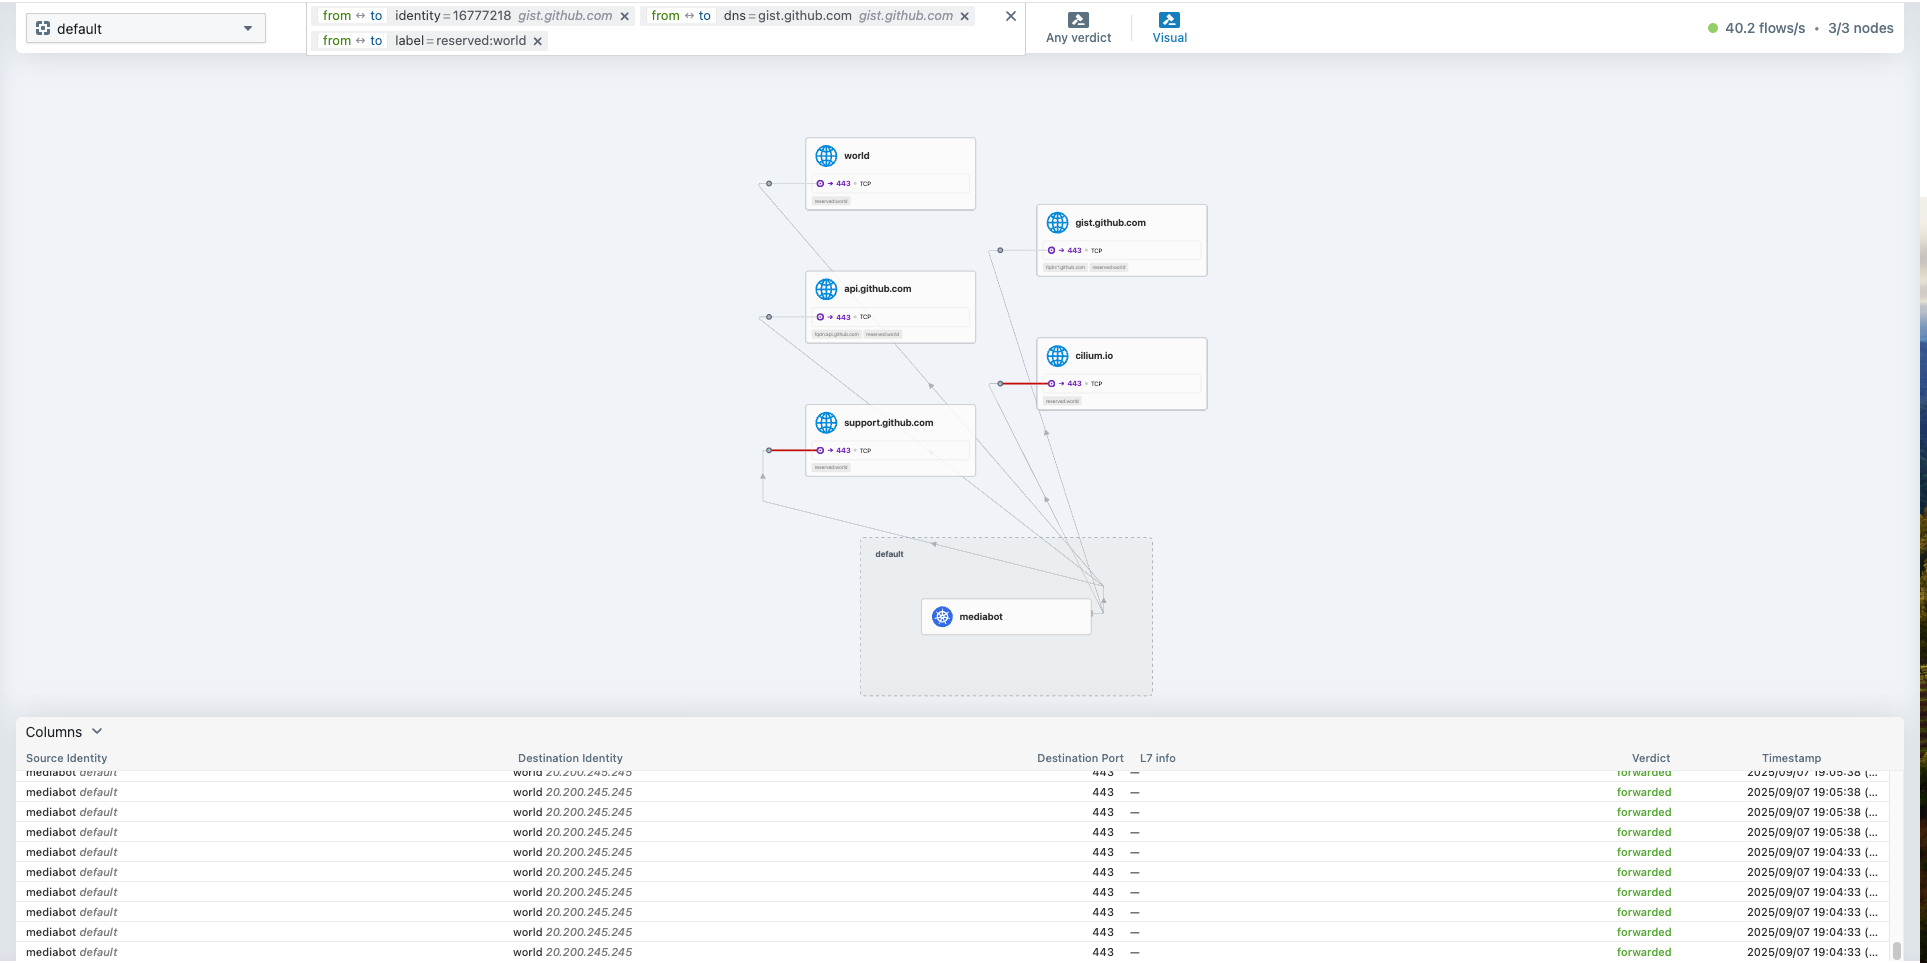Click the 40.2 flows/s indicator
This screenshot has width=1927, height=963.
(1765, 28)
